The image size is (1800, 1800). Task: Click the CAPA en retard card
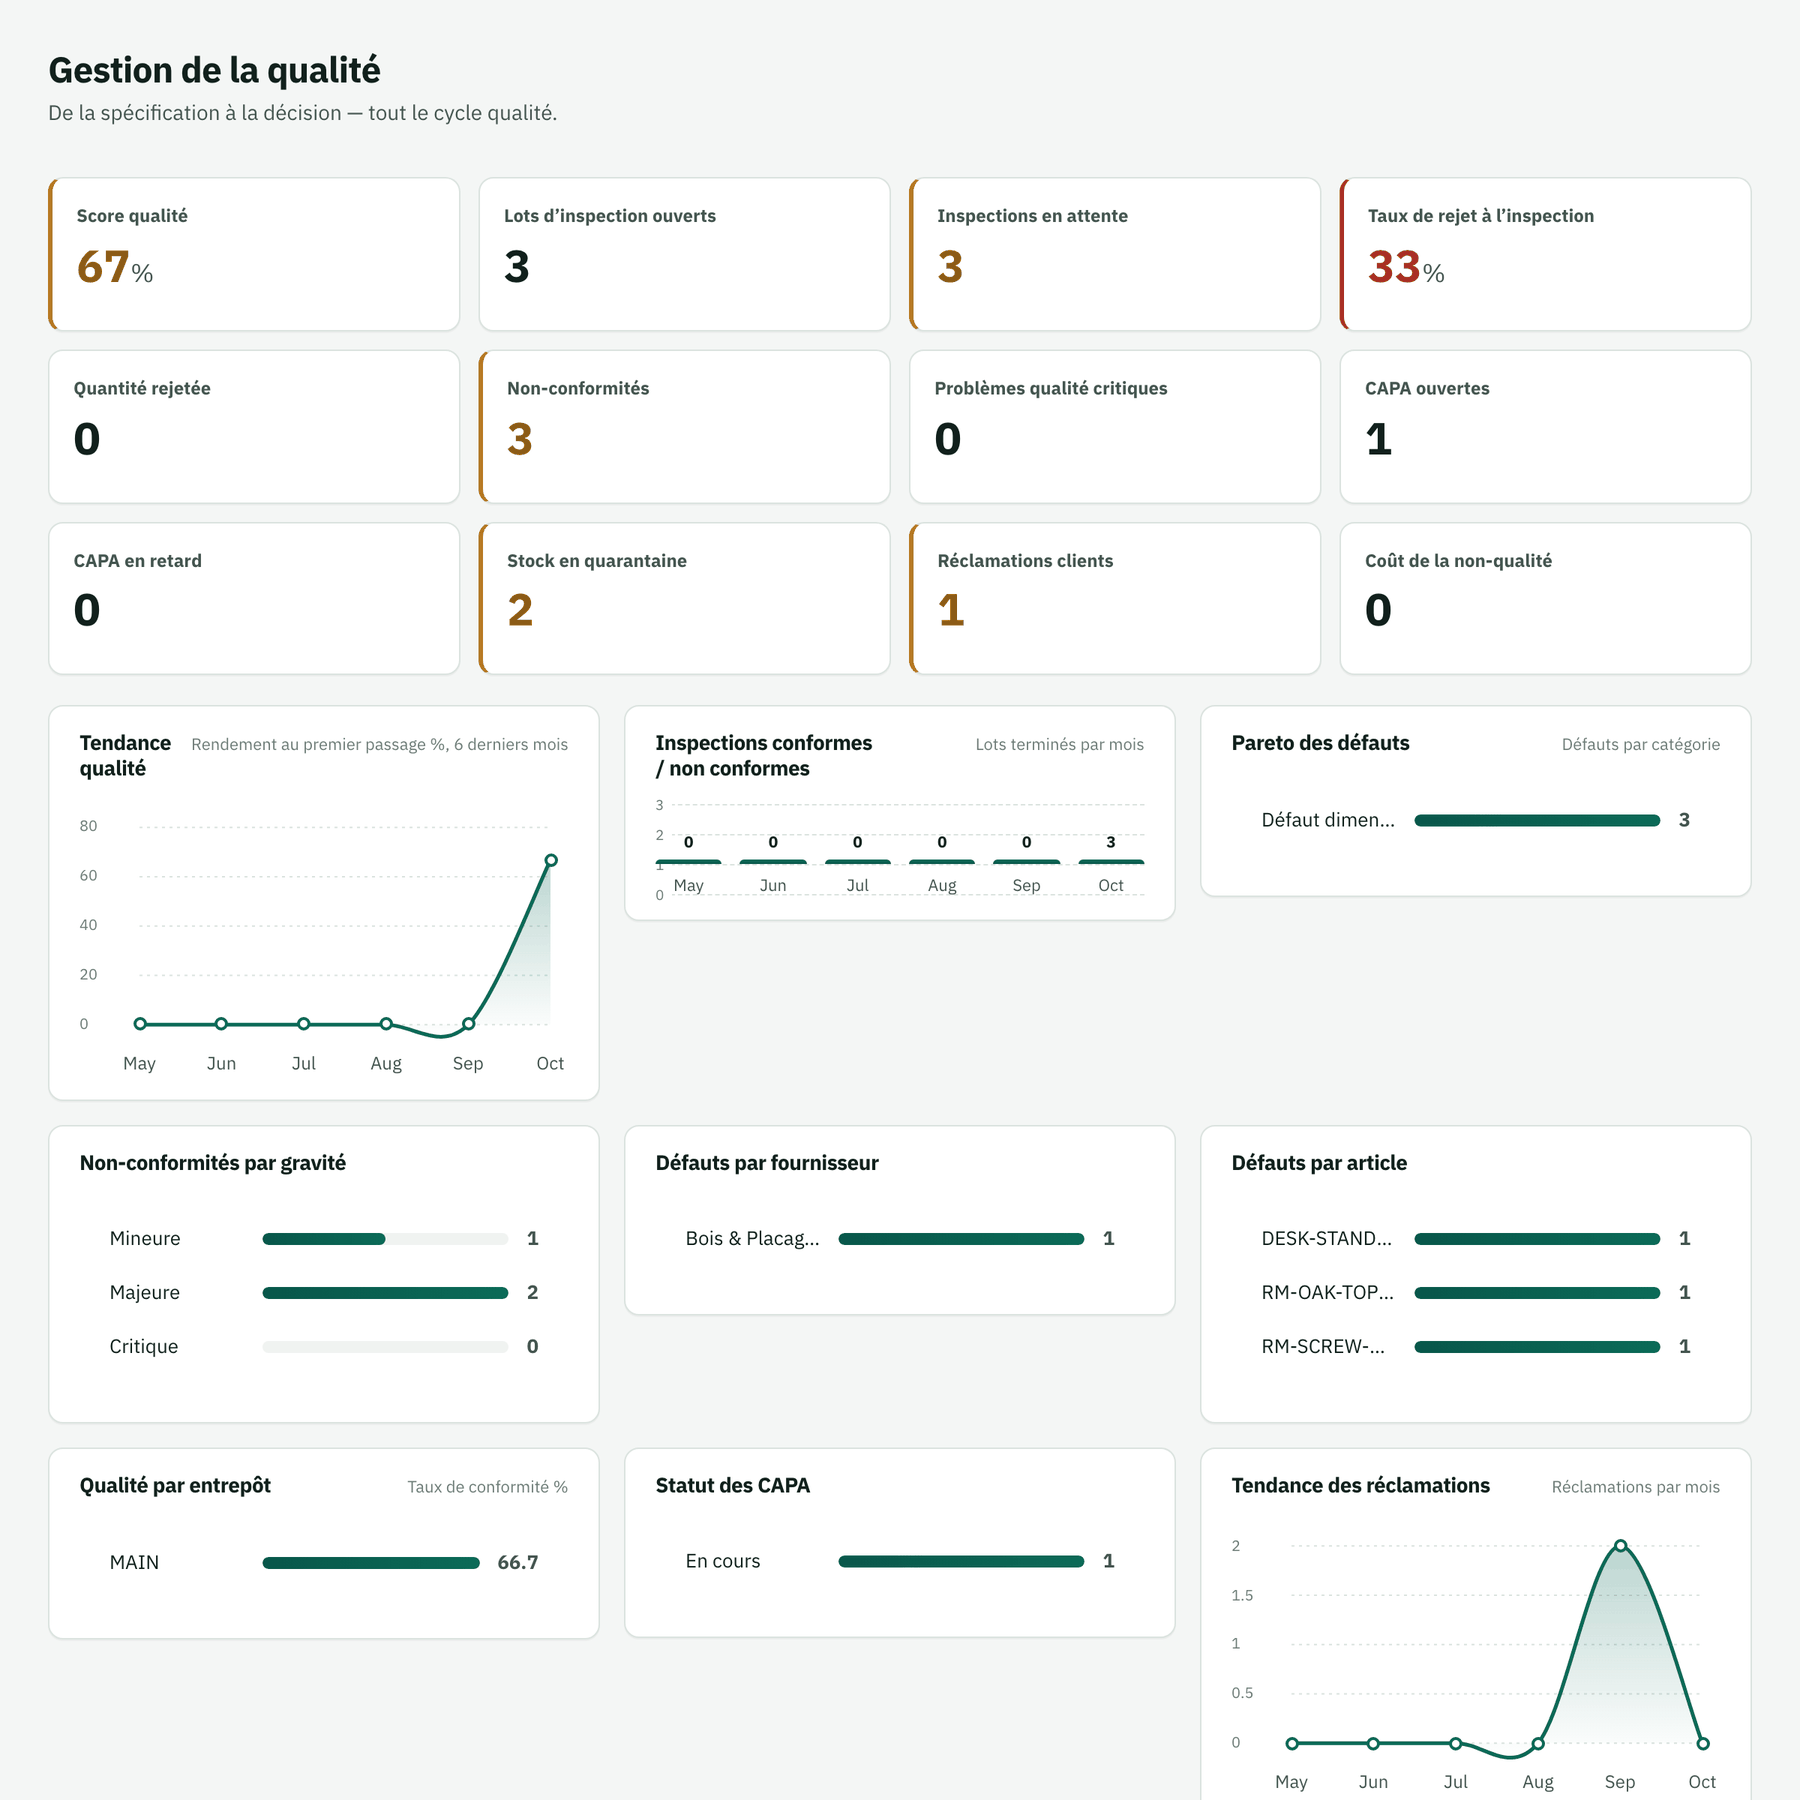pyautogui.click(x=254, y=598)
